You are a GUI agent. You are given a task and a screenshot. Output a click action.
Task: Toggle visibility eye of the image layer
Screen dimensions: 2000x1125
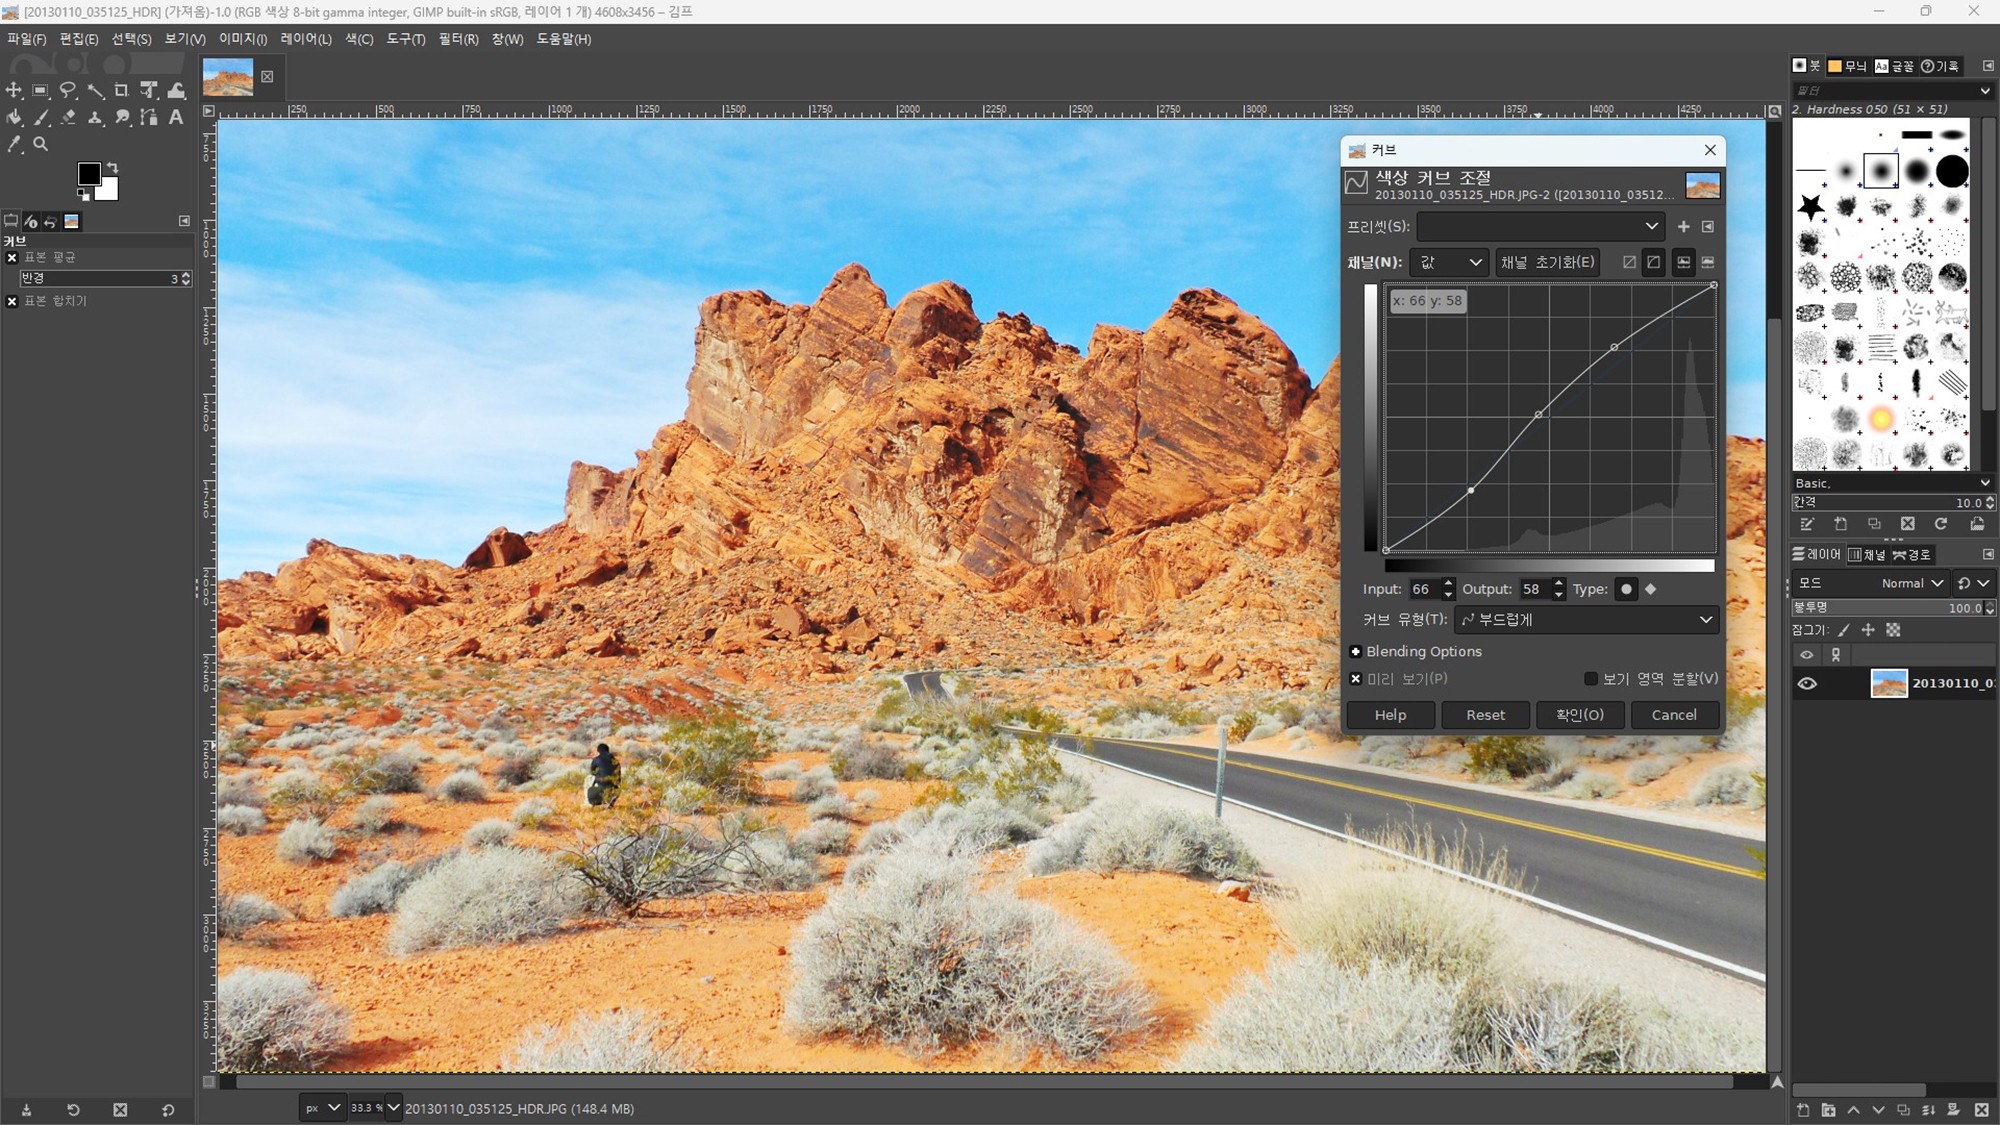pos(1807,684)
